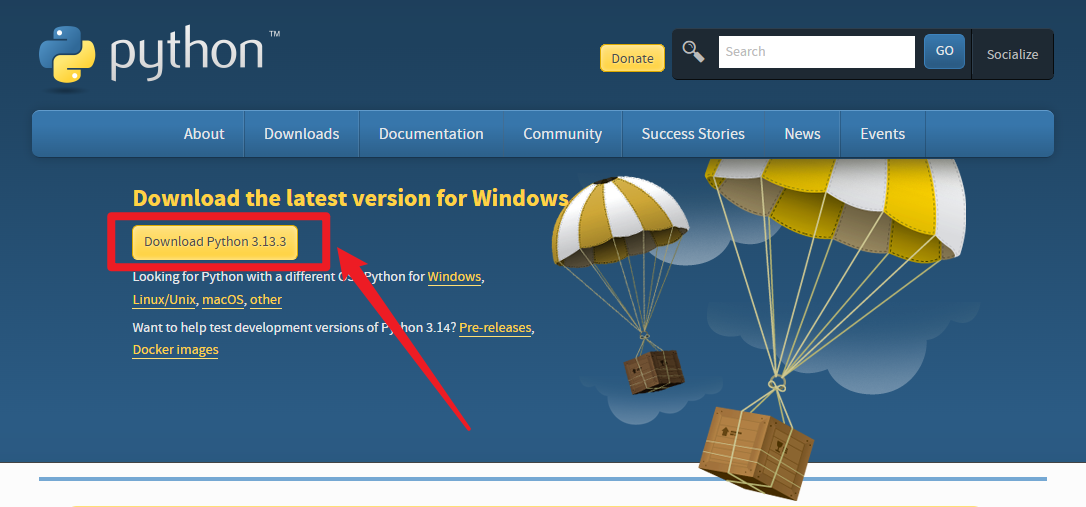Open the Success Stories menu item
This screenshot has height=507, width=1086.
coord(693,134)
